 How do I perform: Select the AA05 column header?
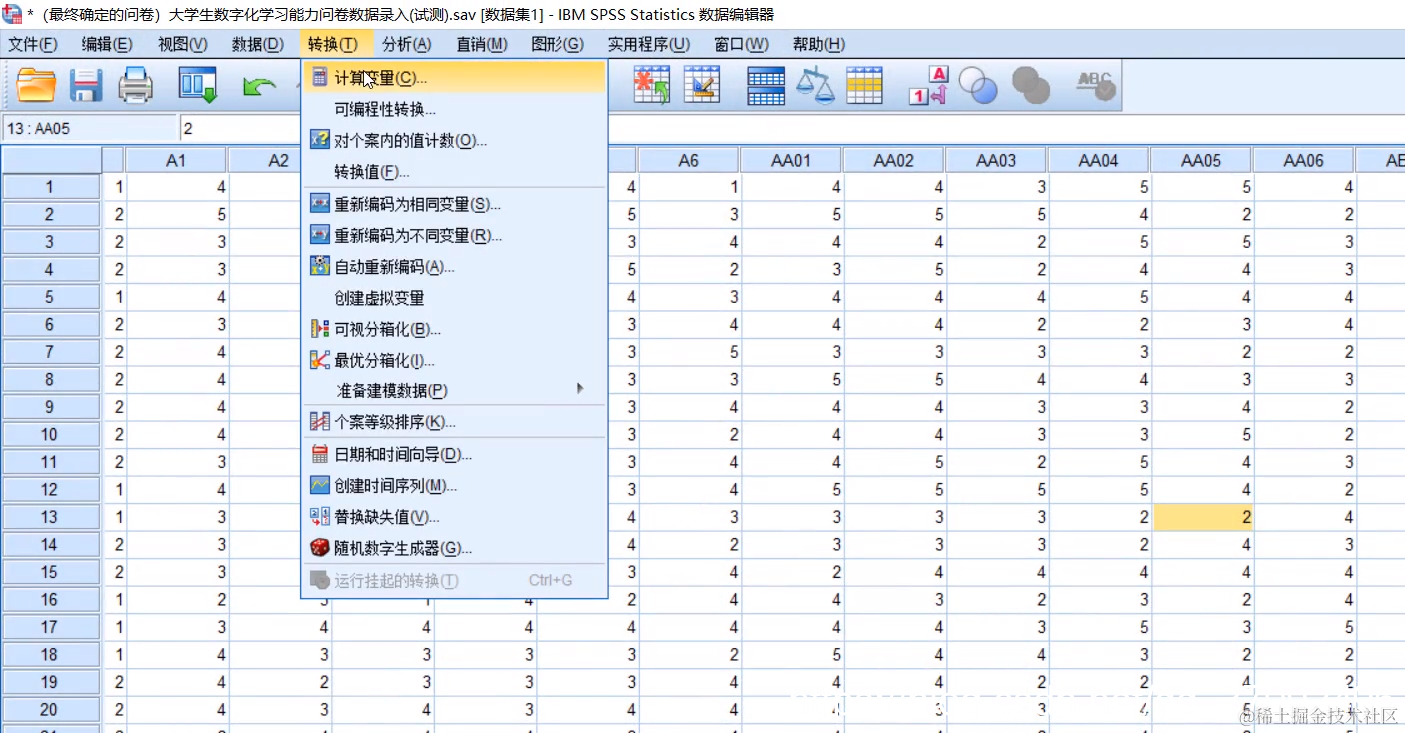tap(1200, 158)
